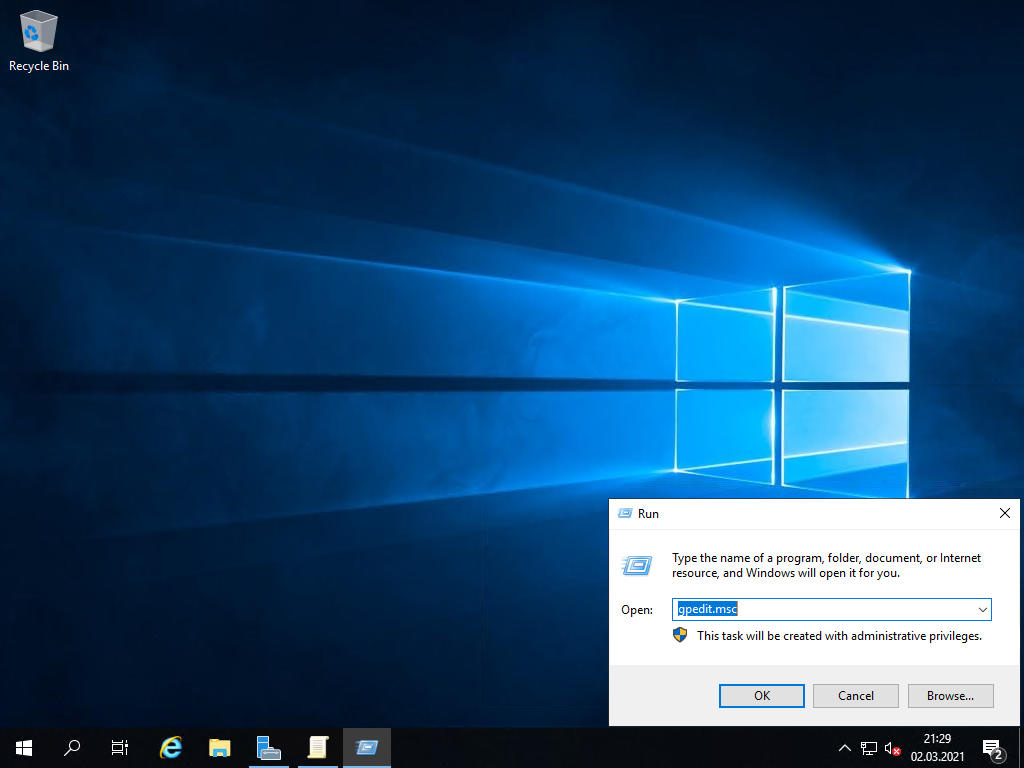The height and width of the screenshot is (768, 1024).
Task: Close the Run dialog window
Action: tap(1004, 513)
